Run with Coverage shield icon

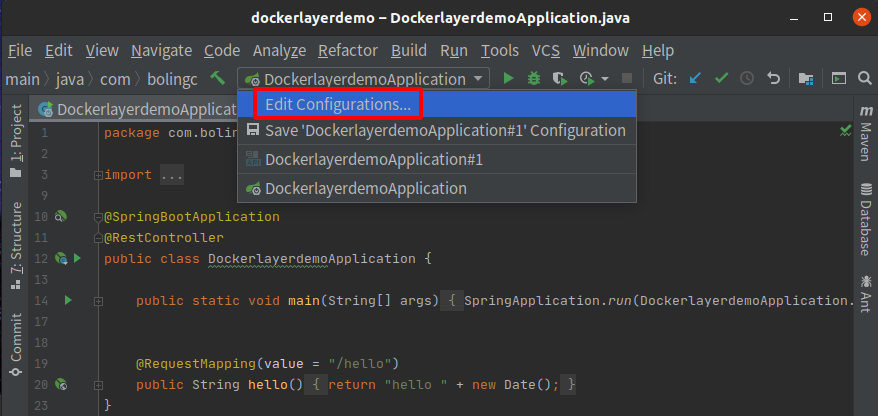coord(560,79)
